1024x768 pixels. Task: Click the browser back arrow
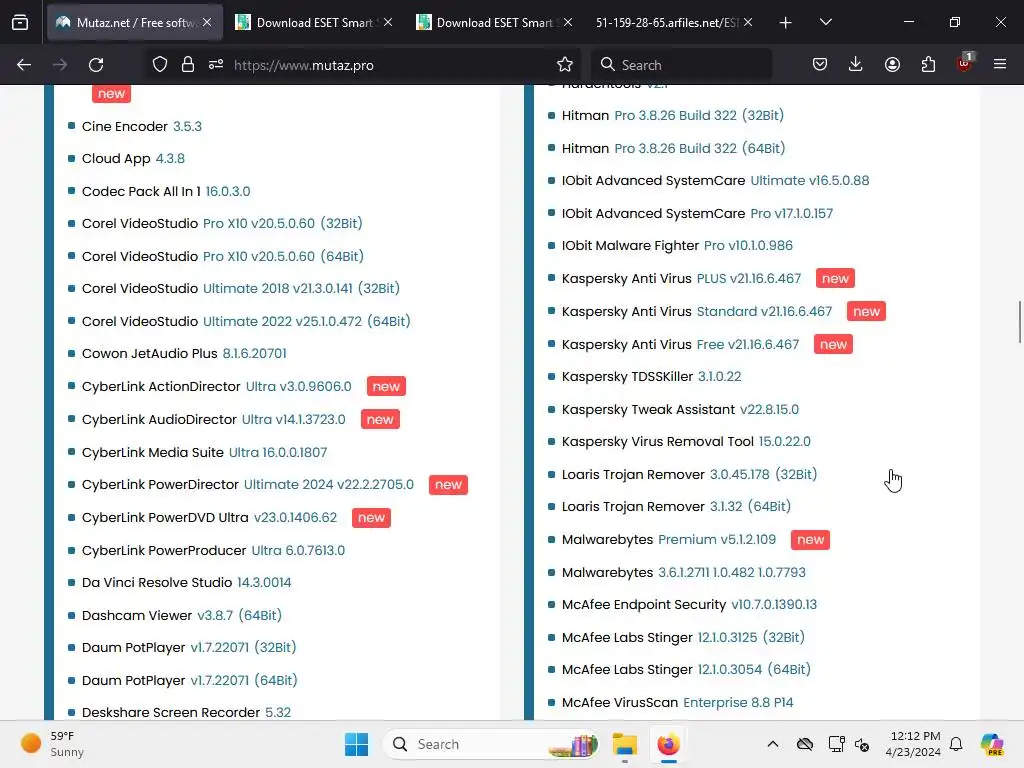click(24, 65)
